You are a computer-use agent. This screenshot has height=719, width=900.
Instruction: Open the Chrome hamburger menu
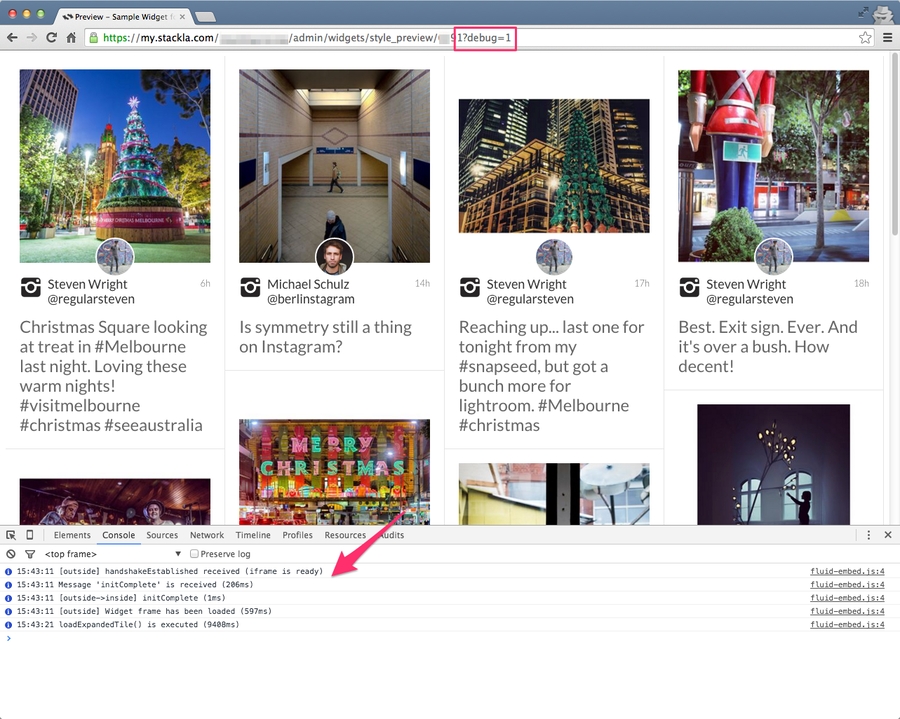coord(888,38)
